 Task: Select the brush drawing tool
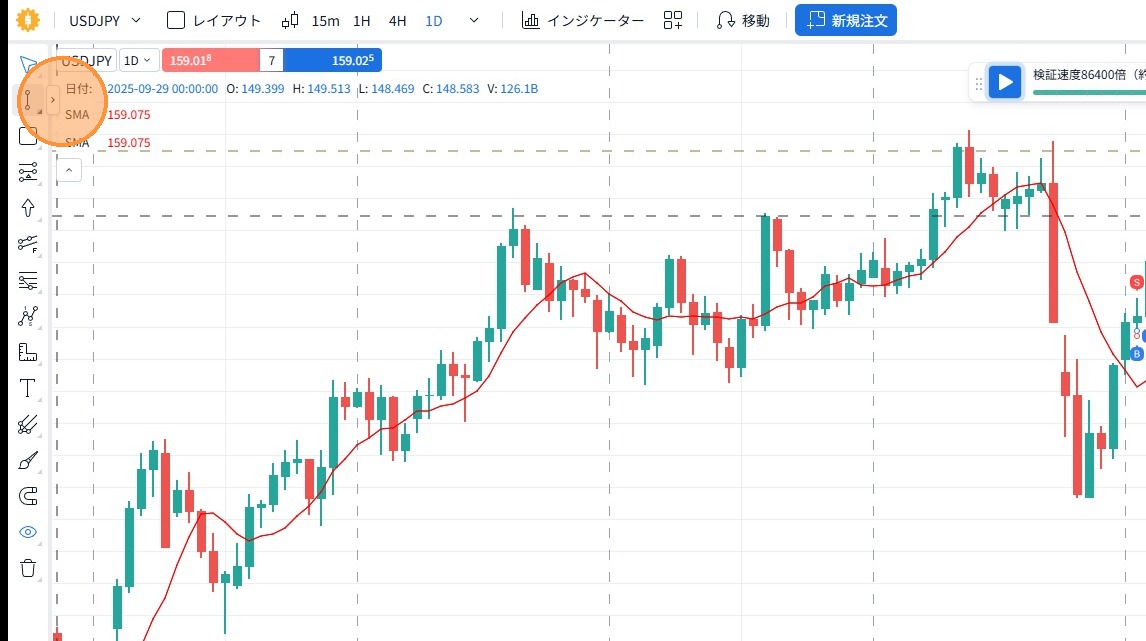28,460
